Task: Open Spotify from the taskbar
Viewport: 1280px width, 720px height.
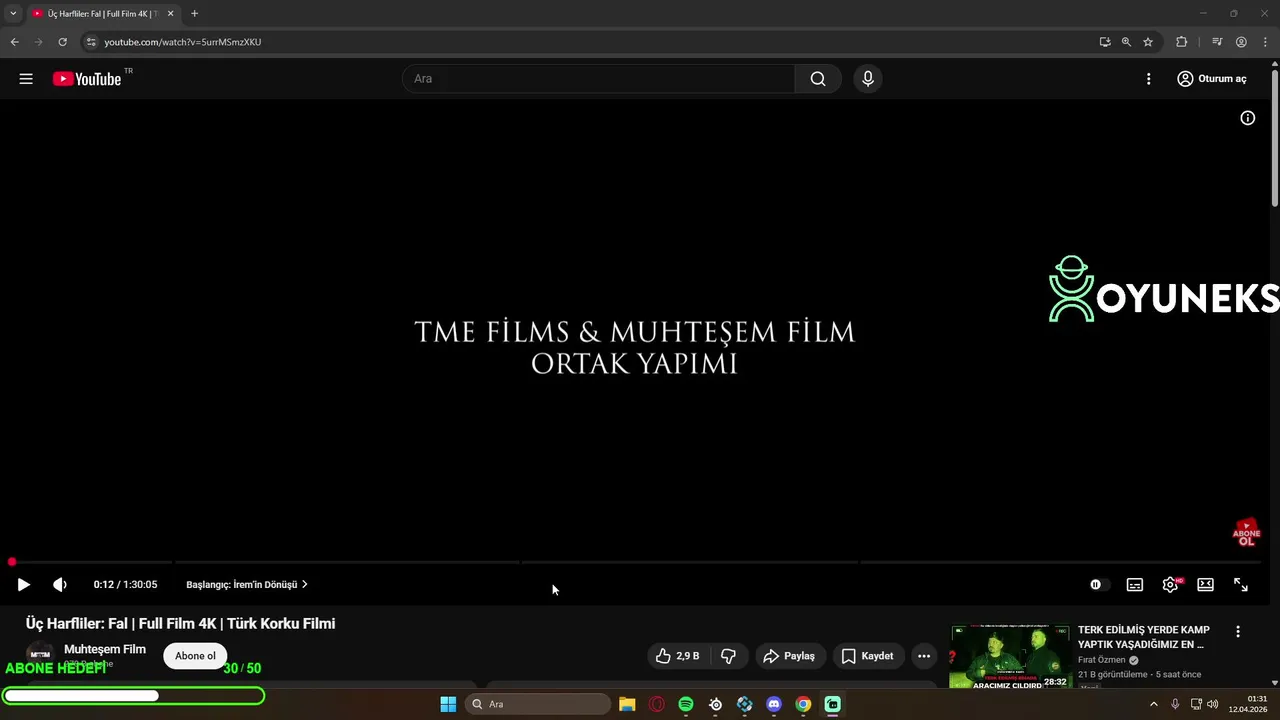Action: (x=686, y=704)
